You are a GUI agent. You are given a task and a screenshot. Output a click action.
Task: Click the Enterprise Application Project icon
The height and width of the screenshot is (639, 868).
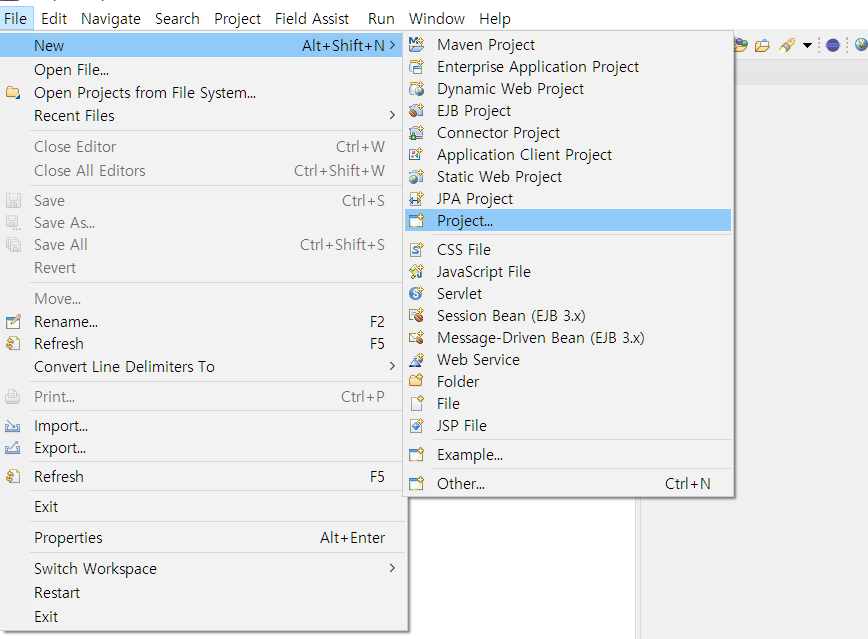416,66
